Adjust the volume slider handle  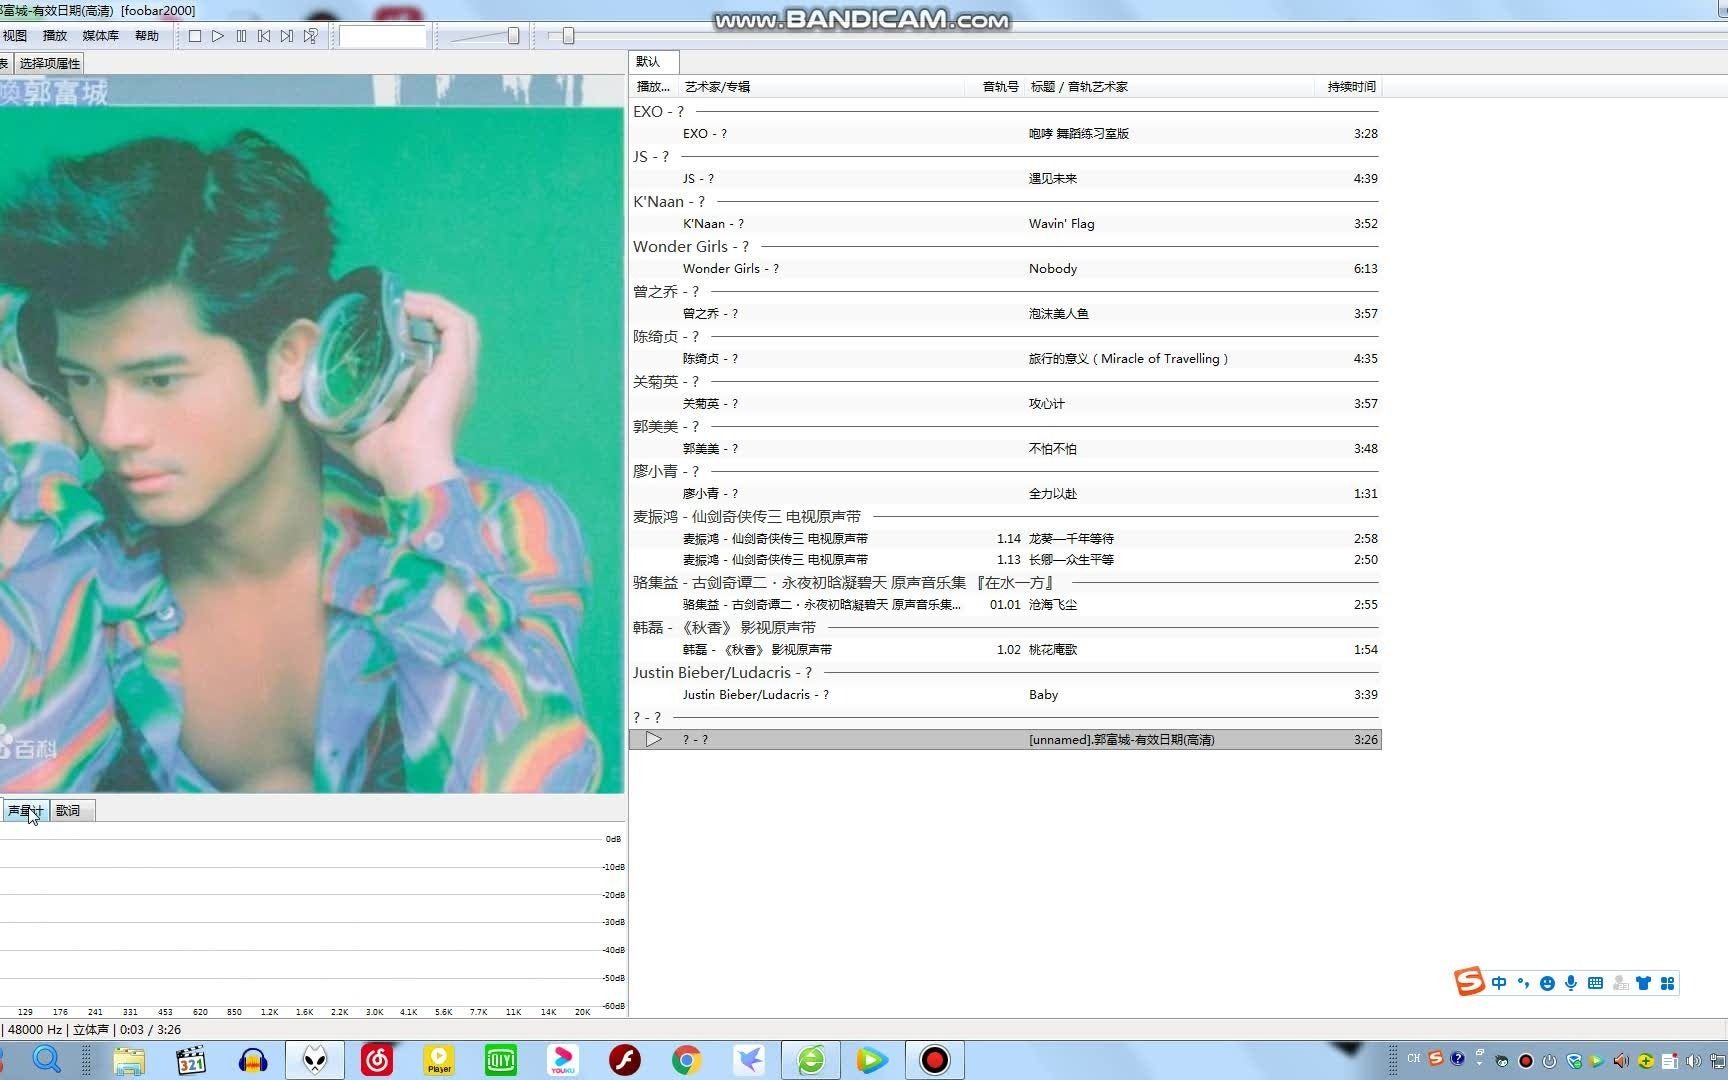[513, 36]
